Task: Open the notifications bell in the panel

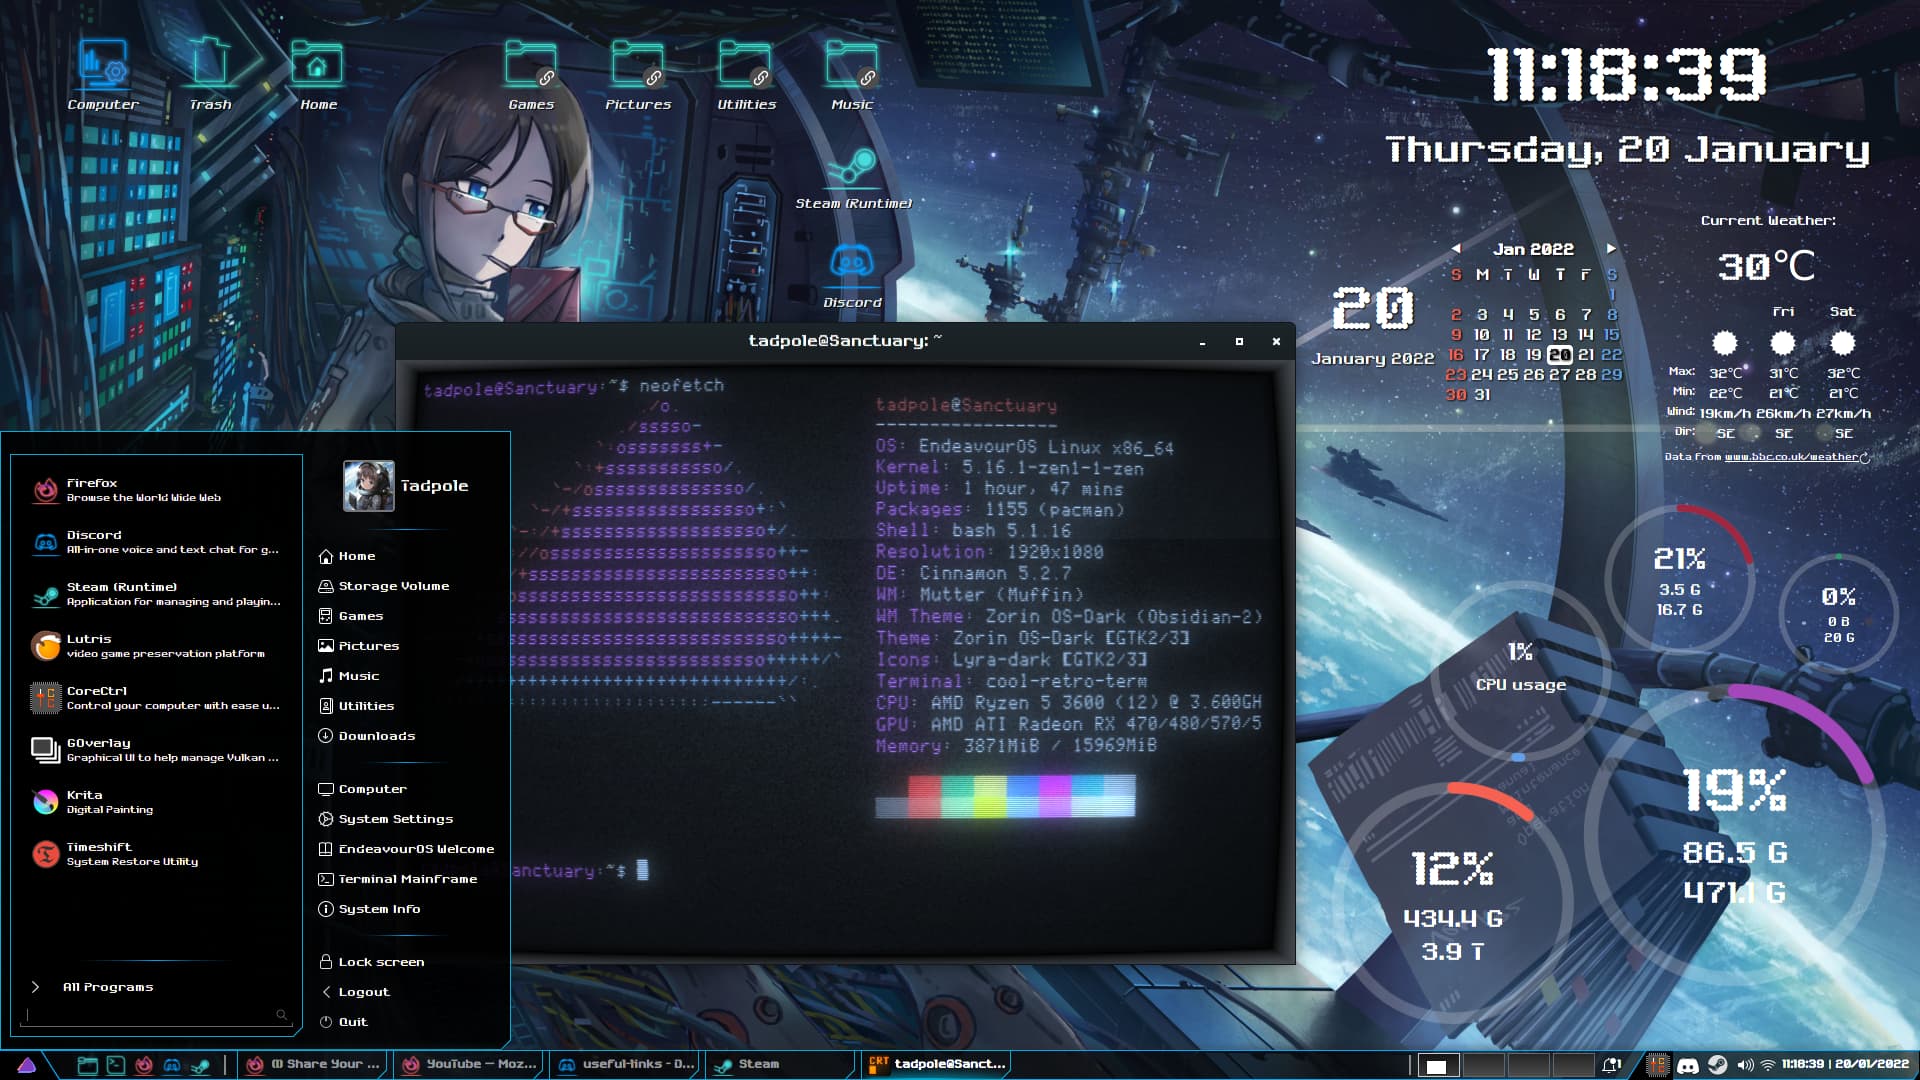Action: [x=1611, y=1065]
